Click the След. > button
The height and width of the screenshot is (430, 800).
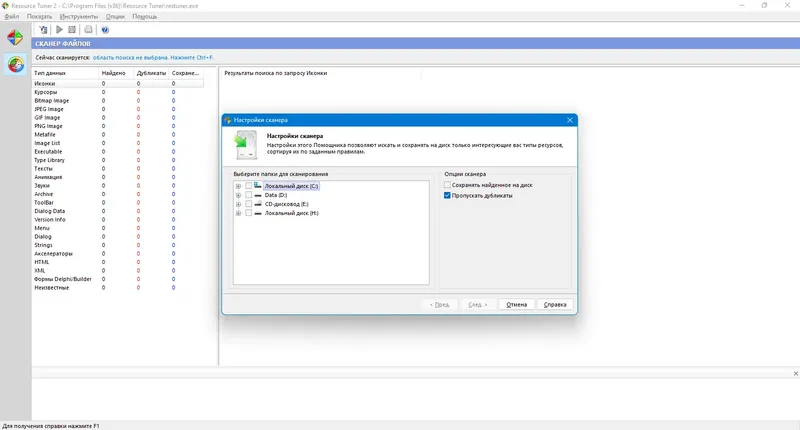point(478,305)
